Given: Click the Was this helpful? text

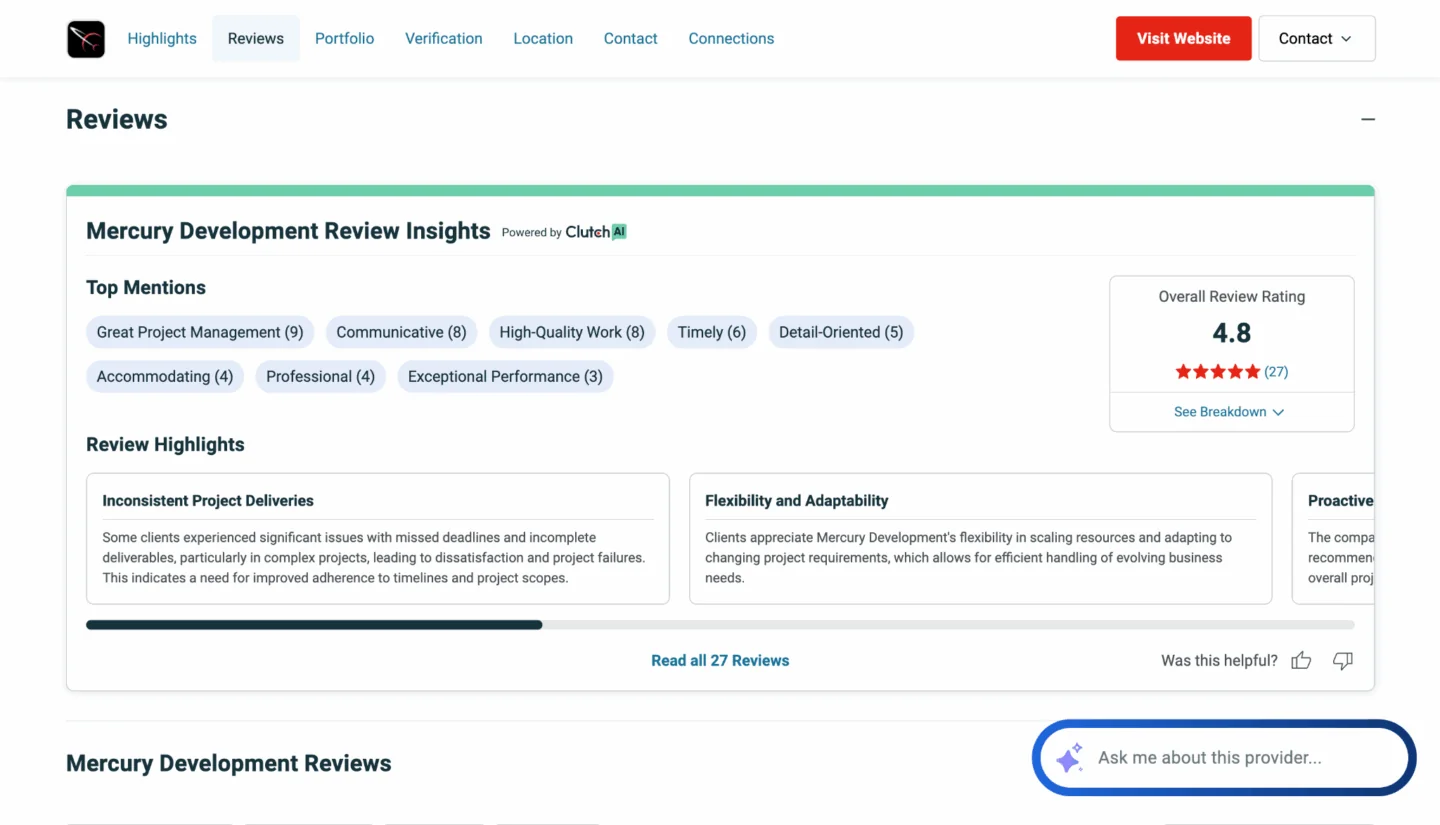Looking at the screenshot, I should (1219, 660).
